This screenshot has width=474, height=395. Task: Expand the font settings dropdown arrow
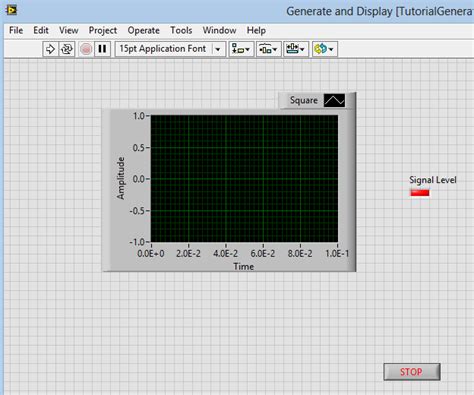point(218,49)
